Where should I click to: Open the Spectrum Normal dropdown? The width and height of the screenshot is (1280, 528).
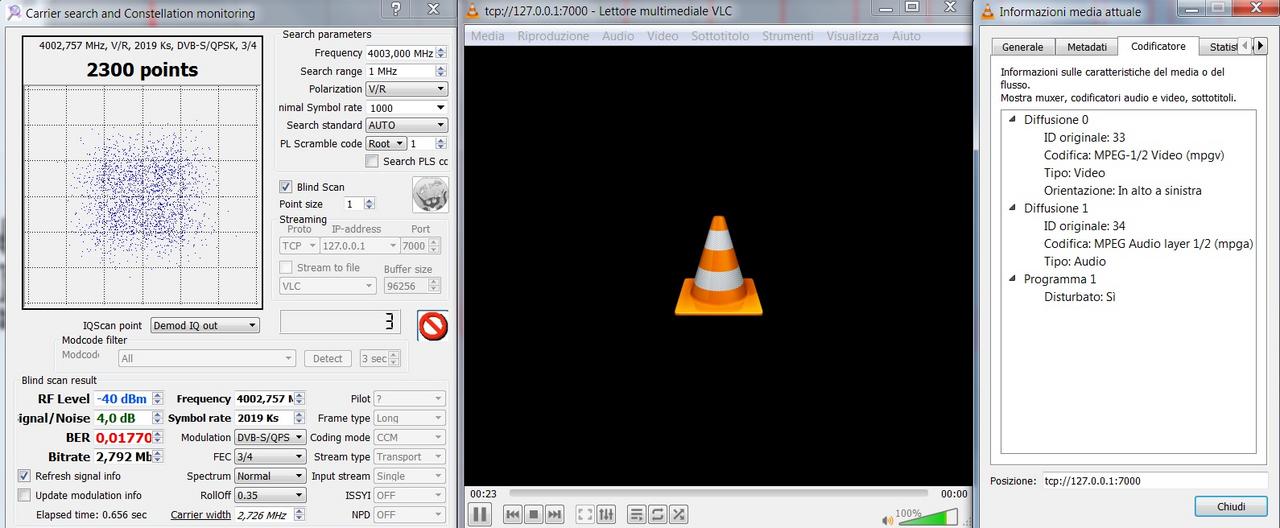[x=270, y=476]
